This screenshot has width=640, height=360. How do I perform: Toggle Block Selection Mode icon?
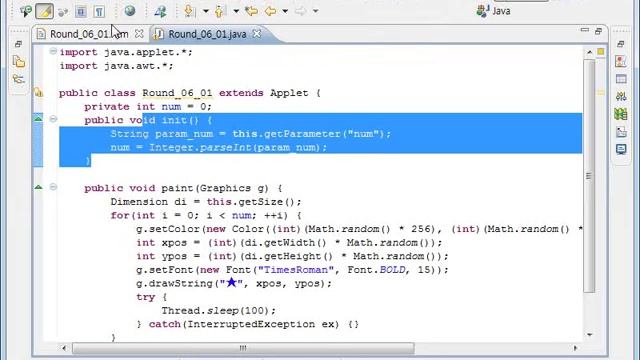click(81, 11)
